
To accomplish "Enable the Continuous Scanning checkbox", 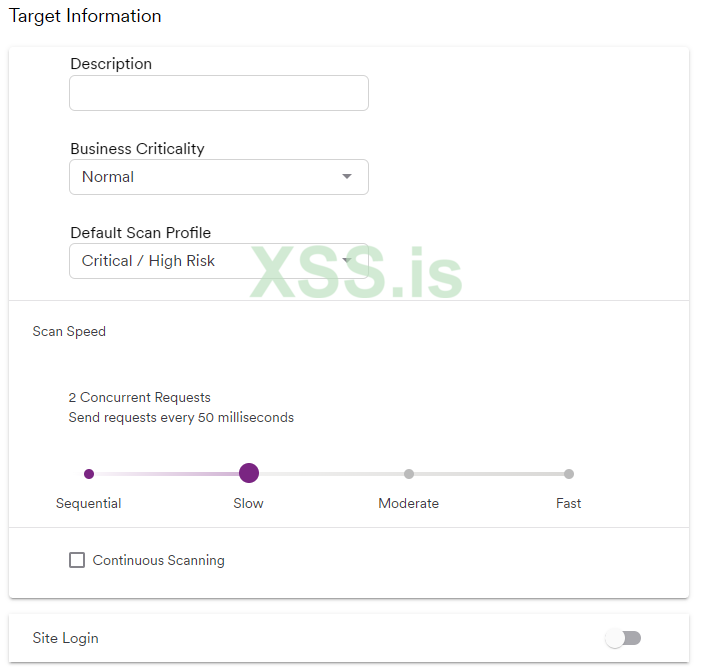I will (x=77, y=560).
